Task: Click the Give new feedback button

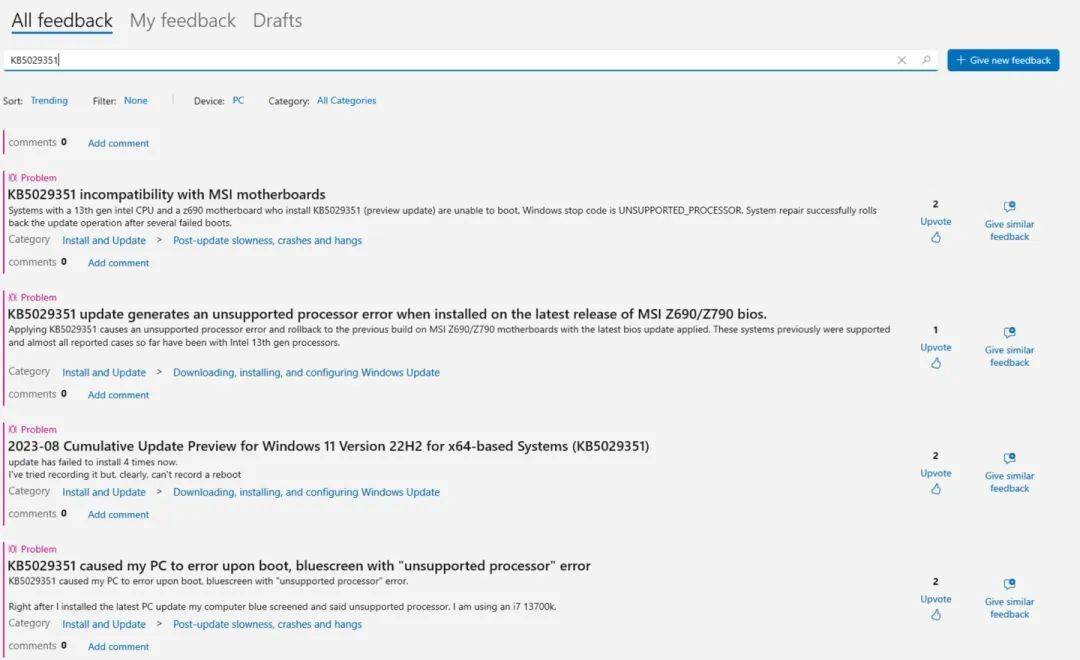Action: (x=1003, y=60)
